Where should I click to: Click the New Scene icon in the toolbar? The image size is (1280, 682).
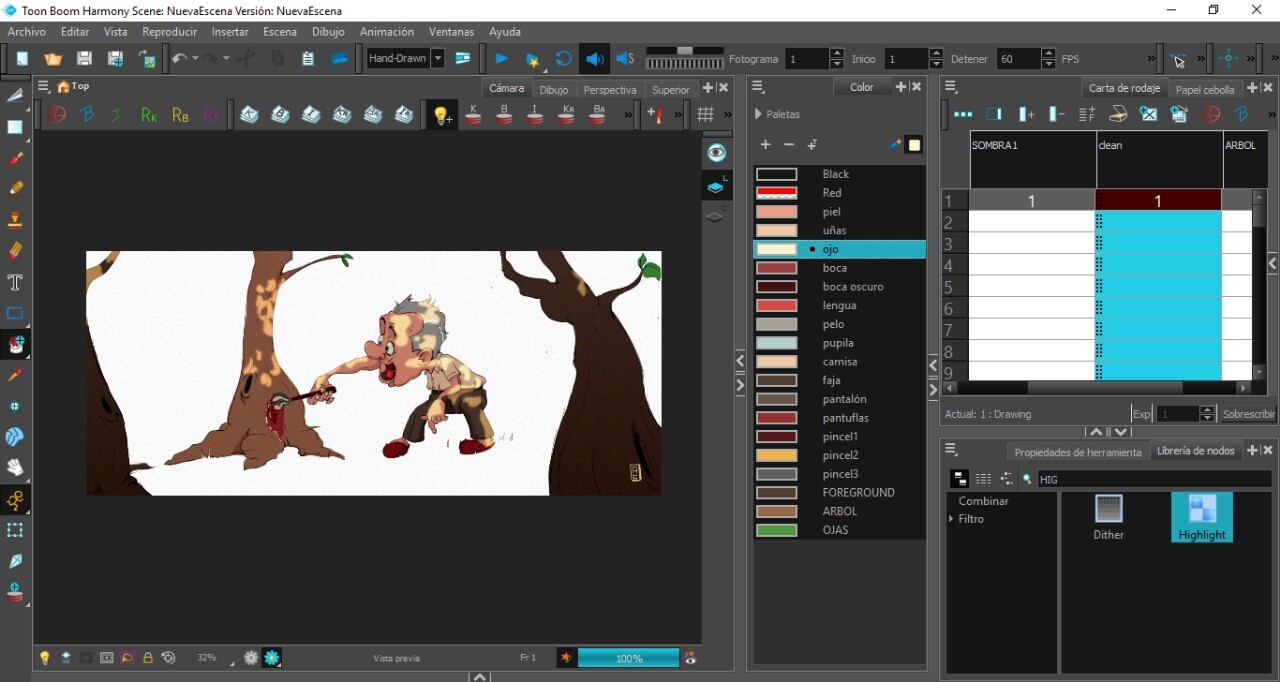click(22, 59)
